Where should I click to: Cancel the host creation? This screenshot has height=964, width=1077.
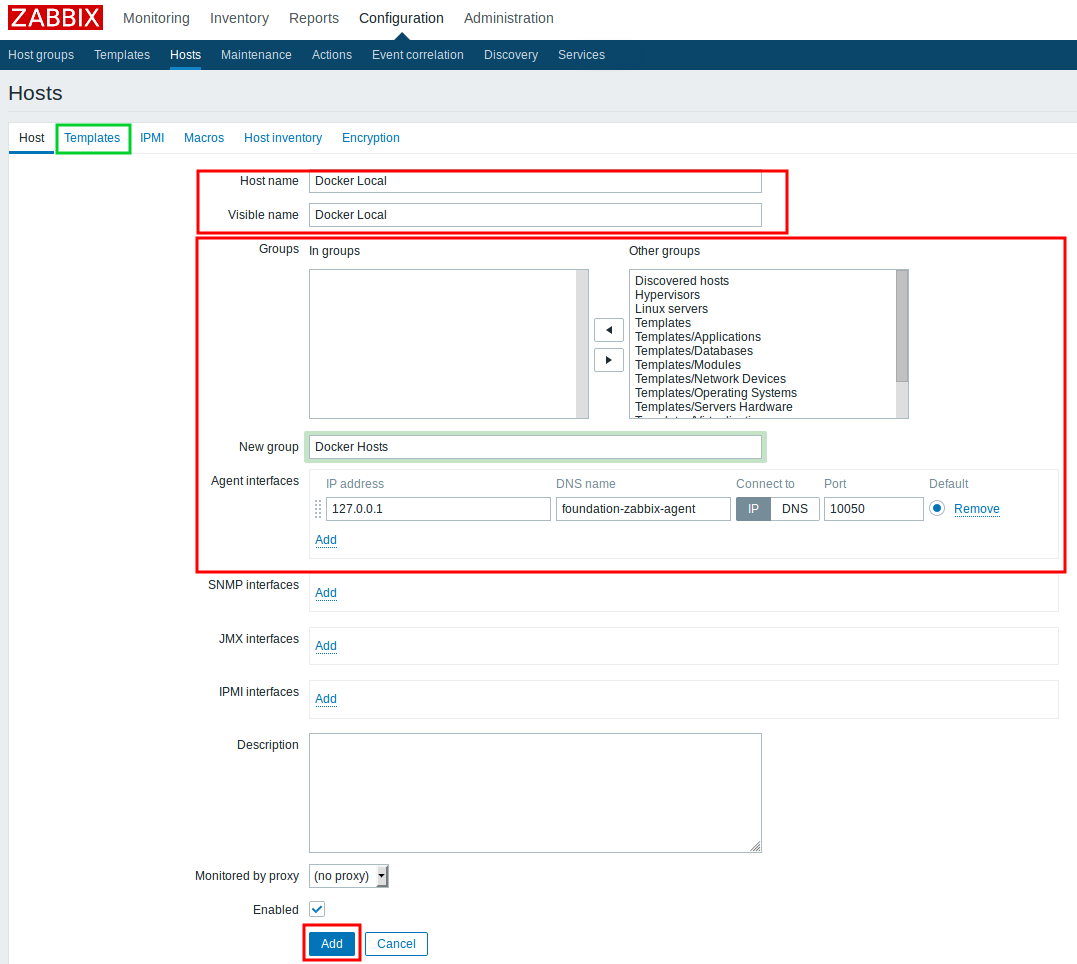(396, 944)
